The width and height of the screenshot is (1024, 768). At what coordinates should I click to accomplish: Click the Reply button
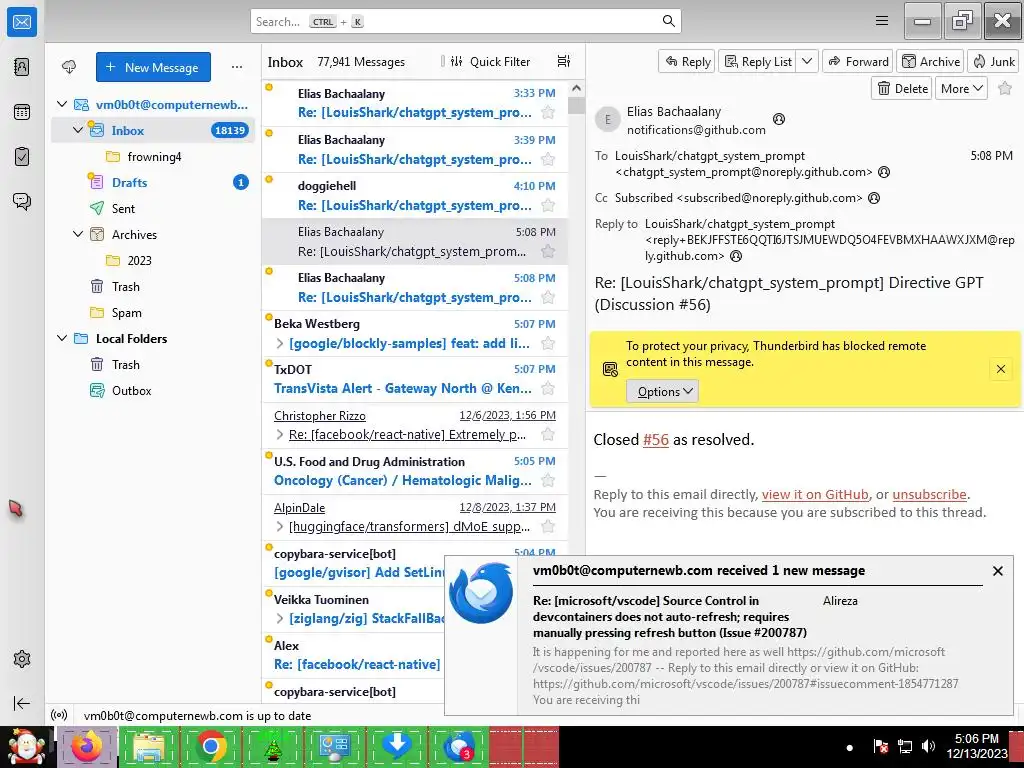pyautogui.click(x=687, y=61)
